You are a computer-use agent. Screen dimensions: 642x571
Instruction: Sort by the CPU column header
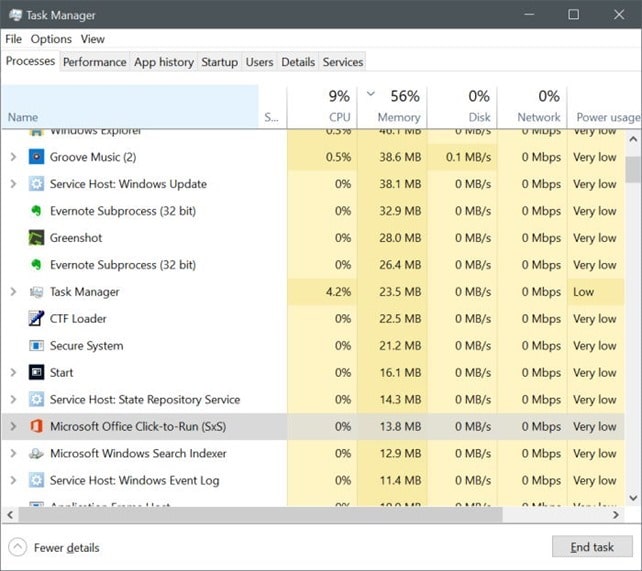[322, 107]
